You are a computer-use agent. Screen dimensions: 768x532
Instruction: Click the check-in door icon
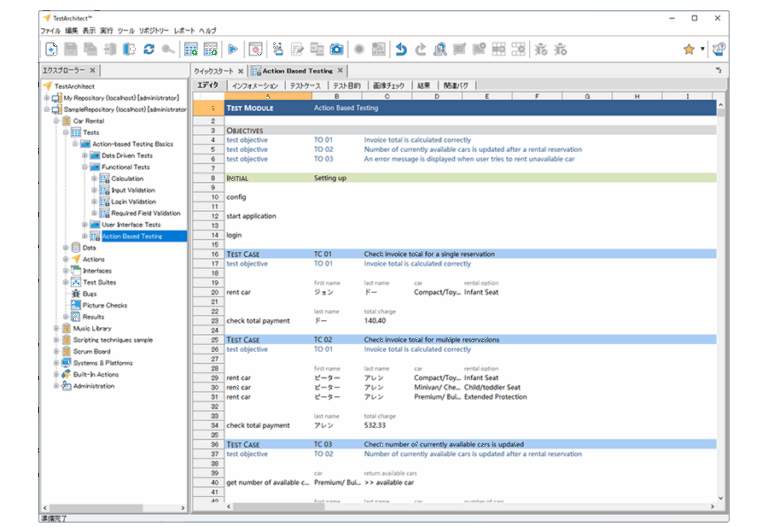click(x=129, y=49)
